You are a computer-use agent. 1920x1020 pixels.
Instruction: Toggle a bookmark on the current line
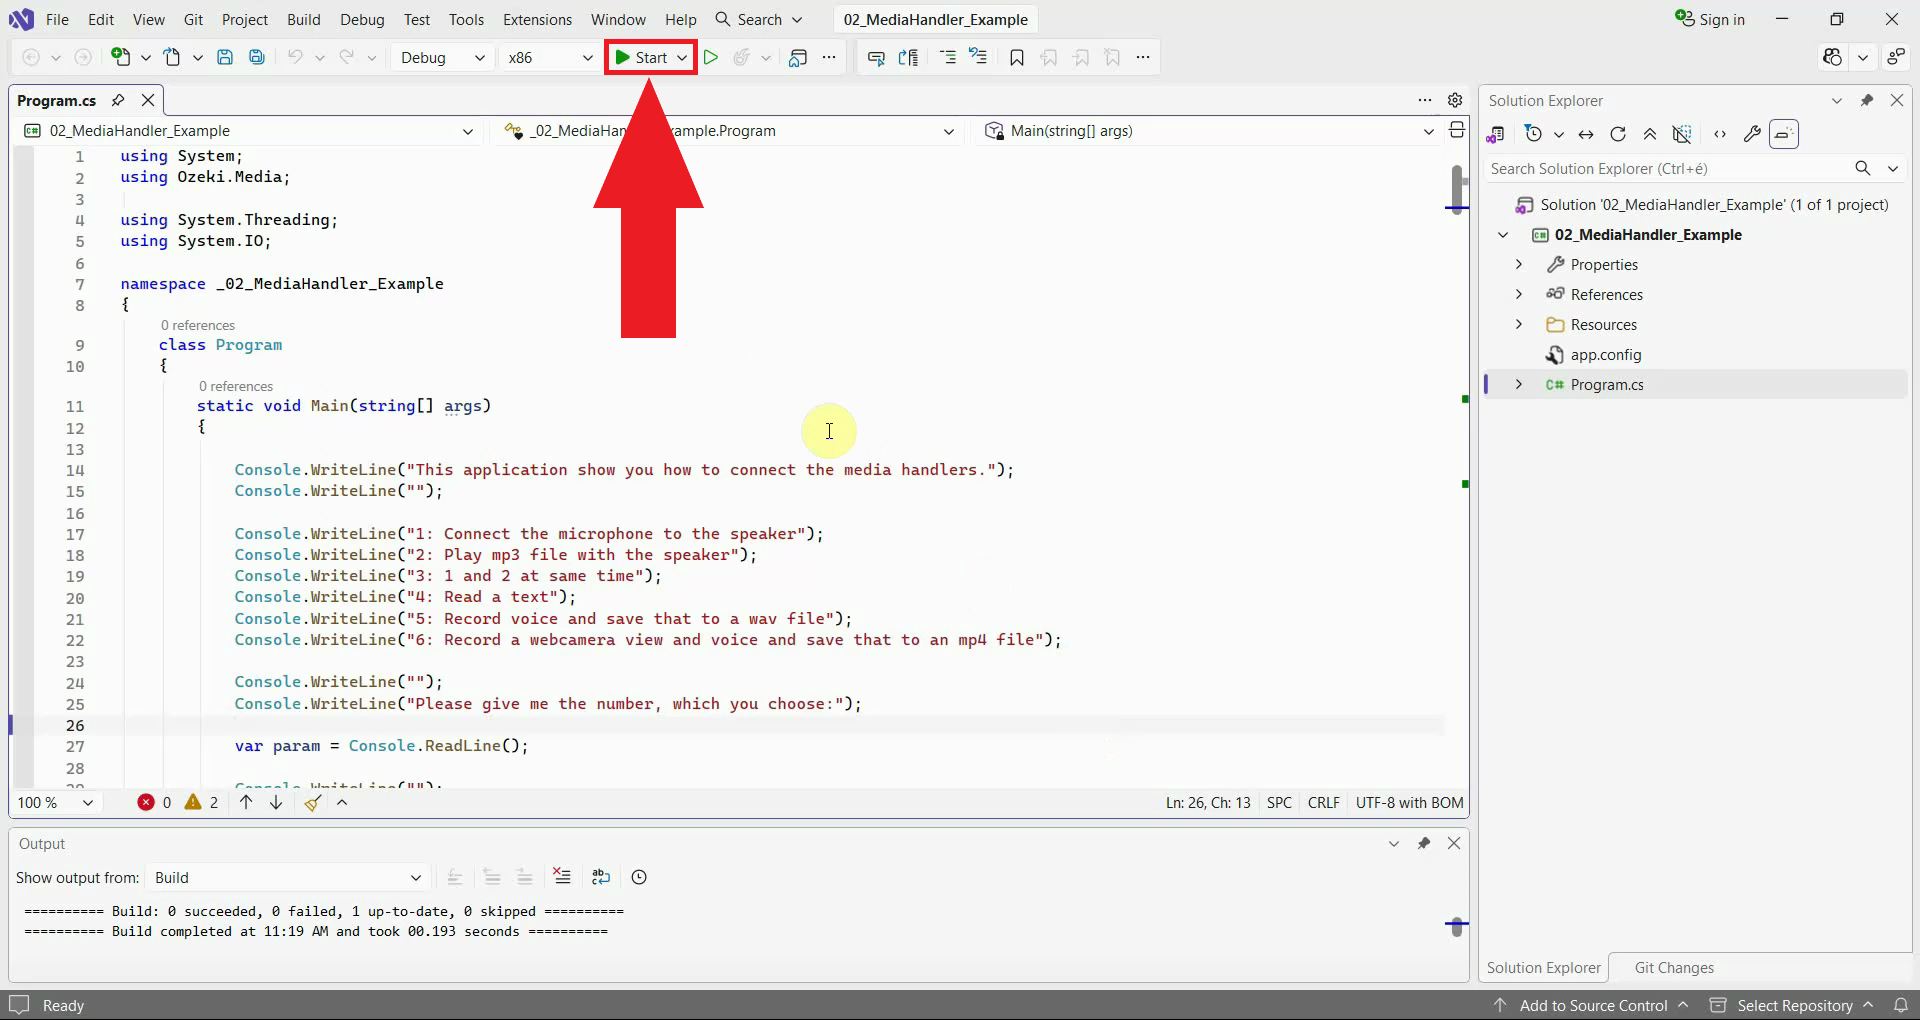[1017, 58]
